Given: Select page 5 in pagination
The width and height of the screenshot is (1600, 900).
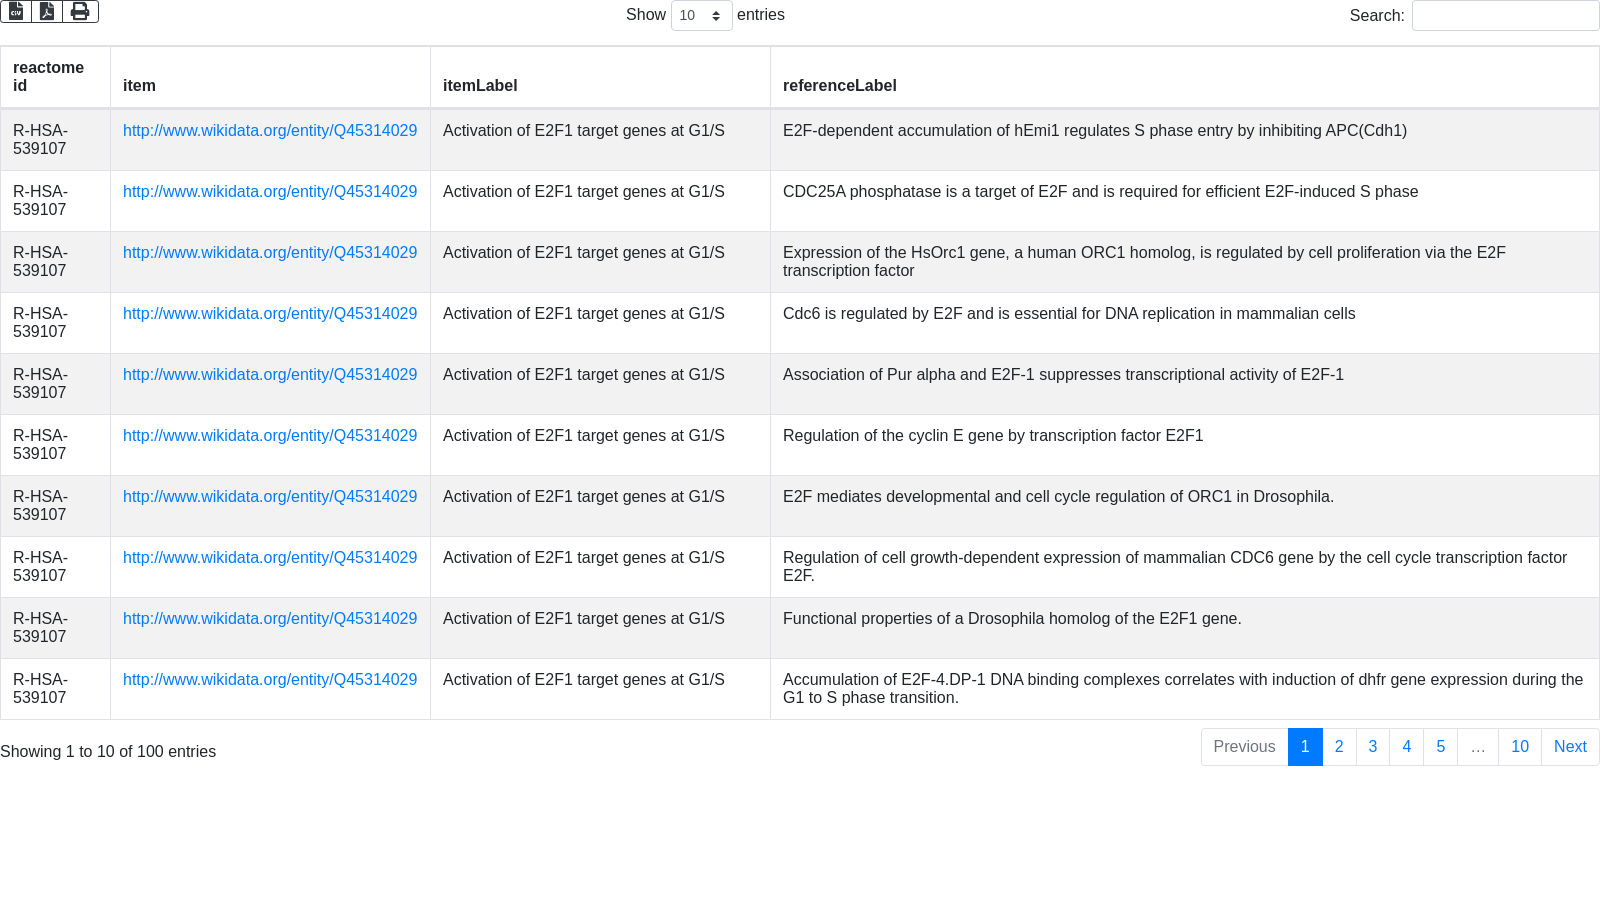Looking at the screenshot, I should (x=1441, y=747).
